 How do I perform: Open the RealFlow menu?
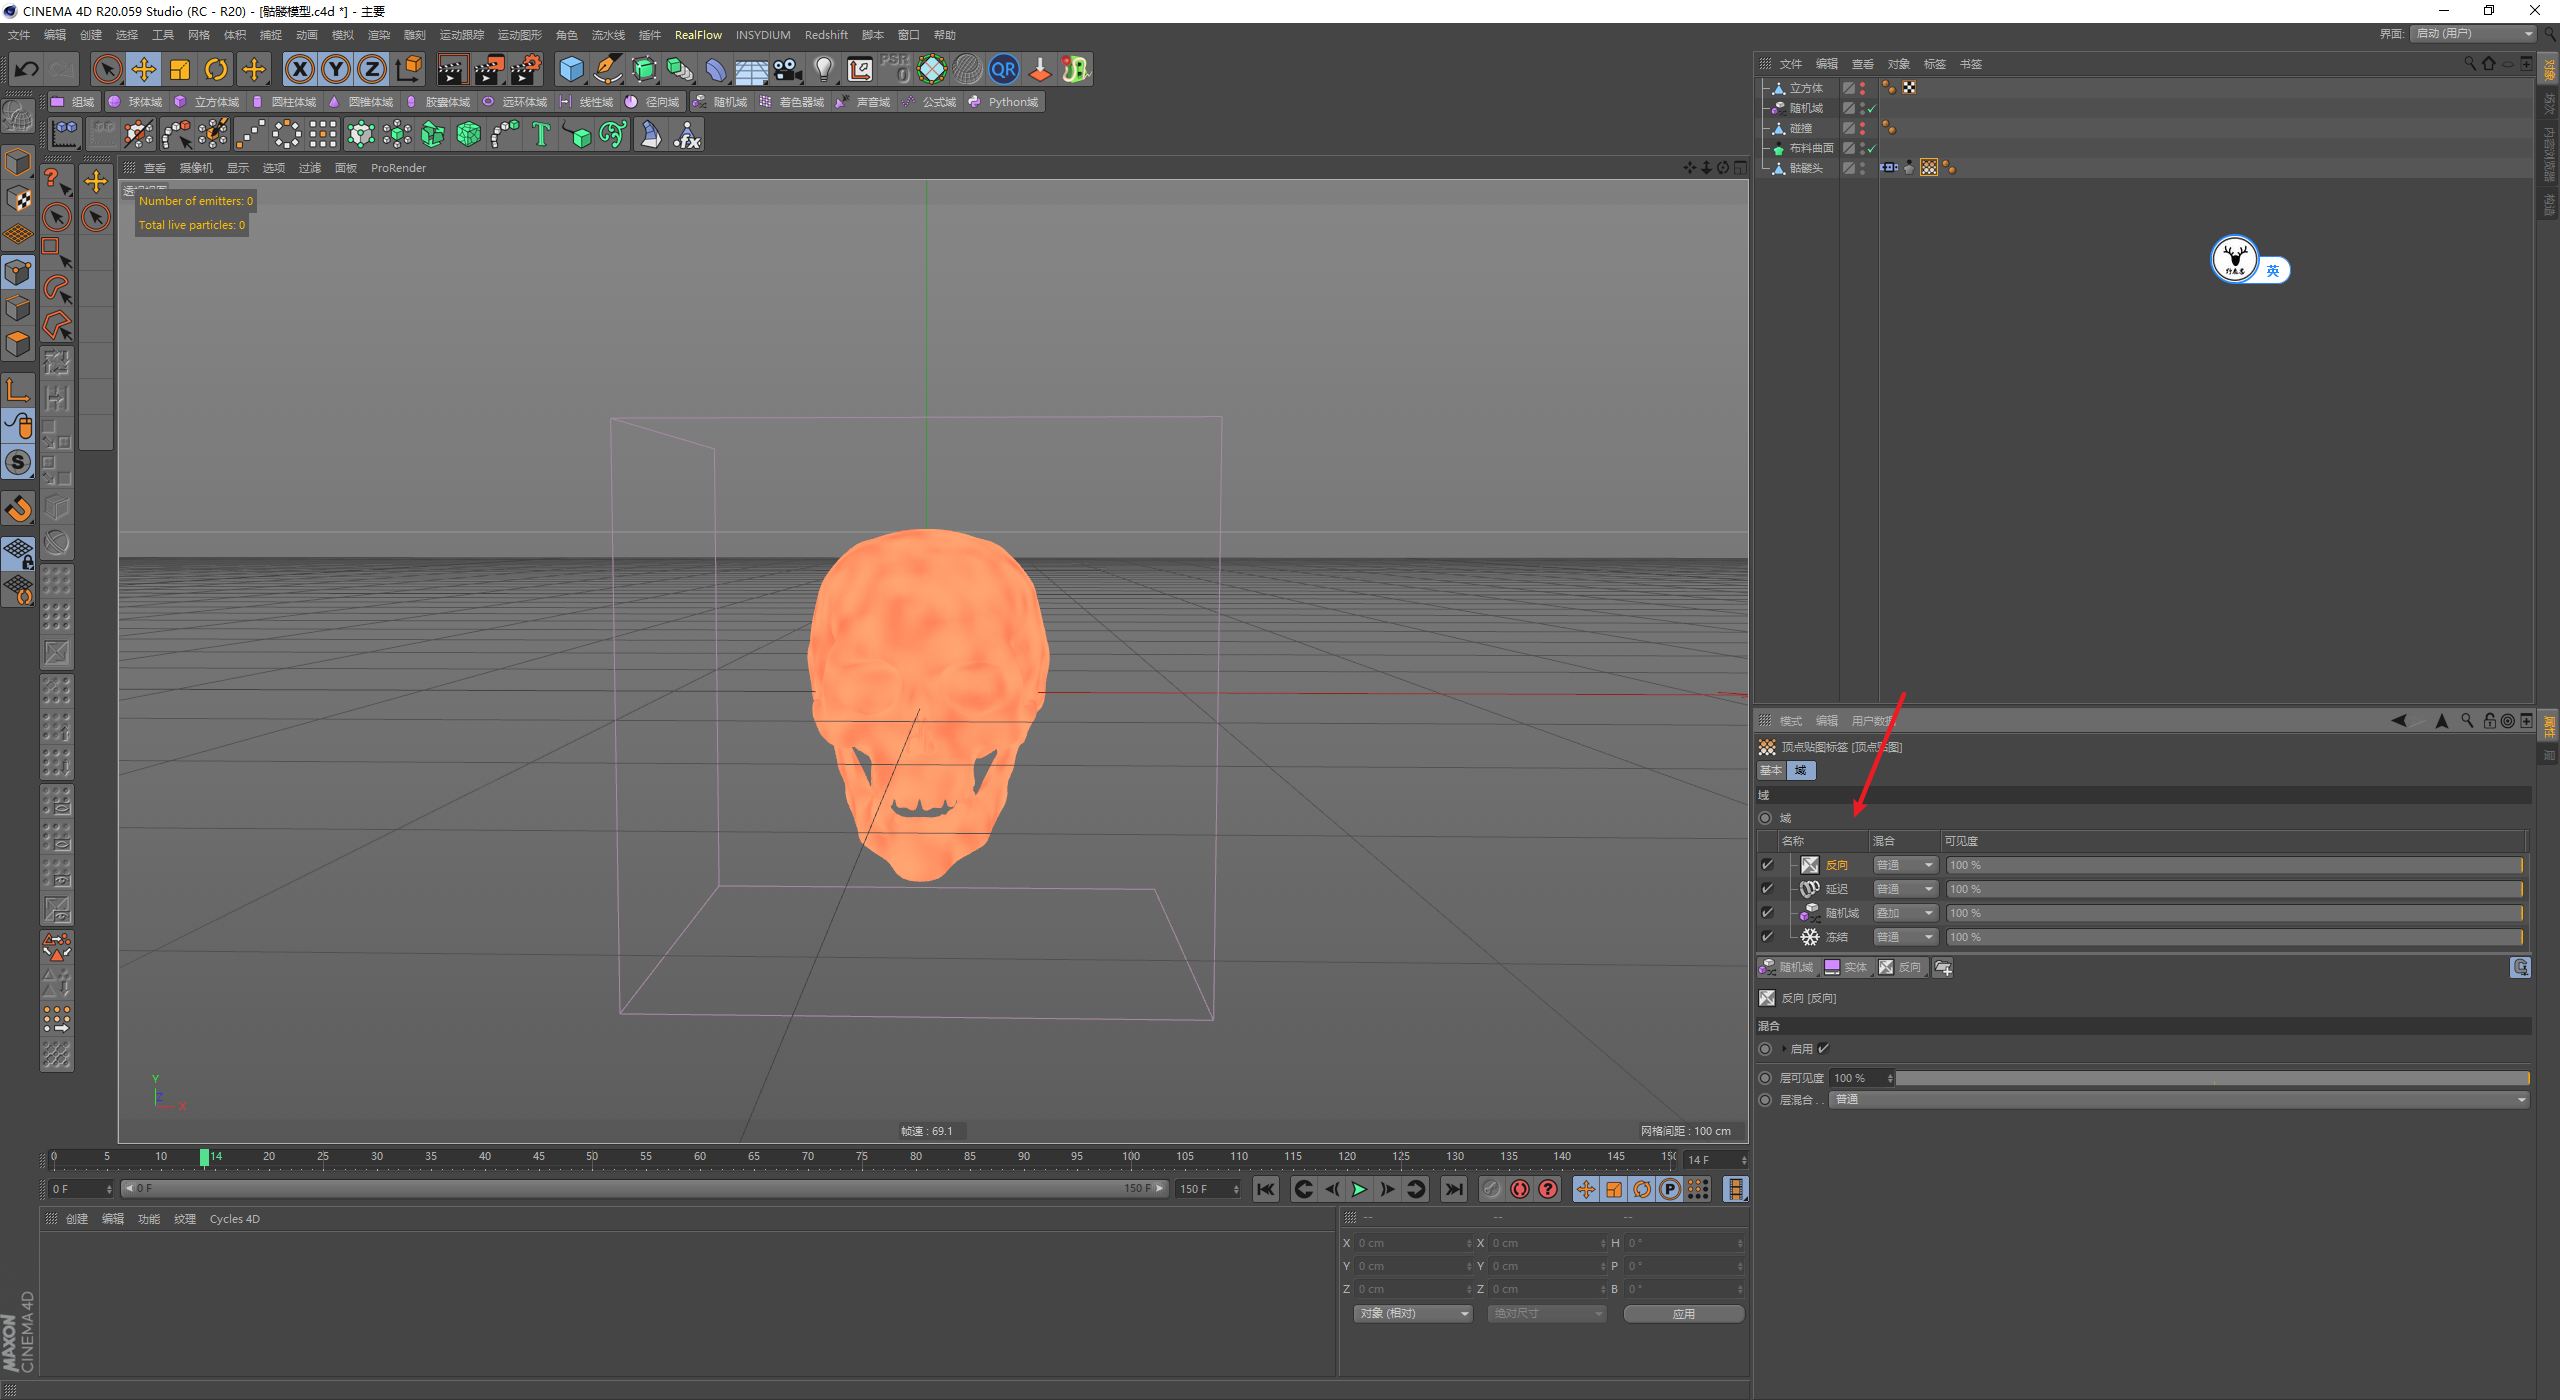pos(697,35)
